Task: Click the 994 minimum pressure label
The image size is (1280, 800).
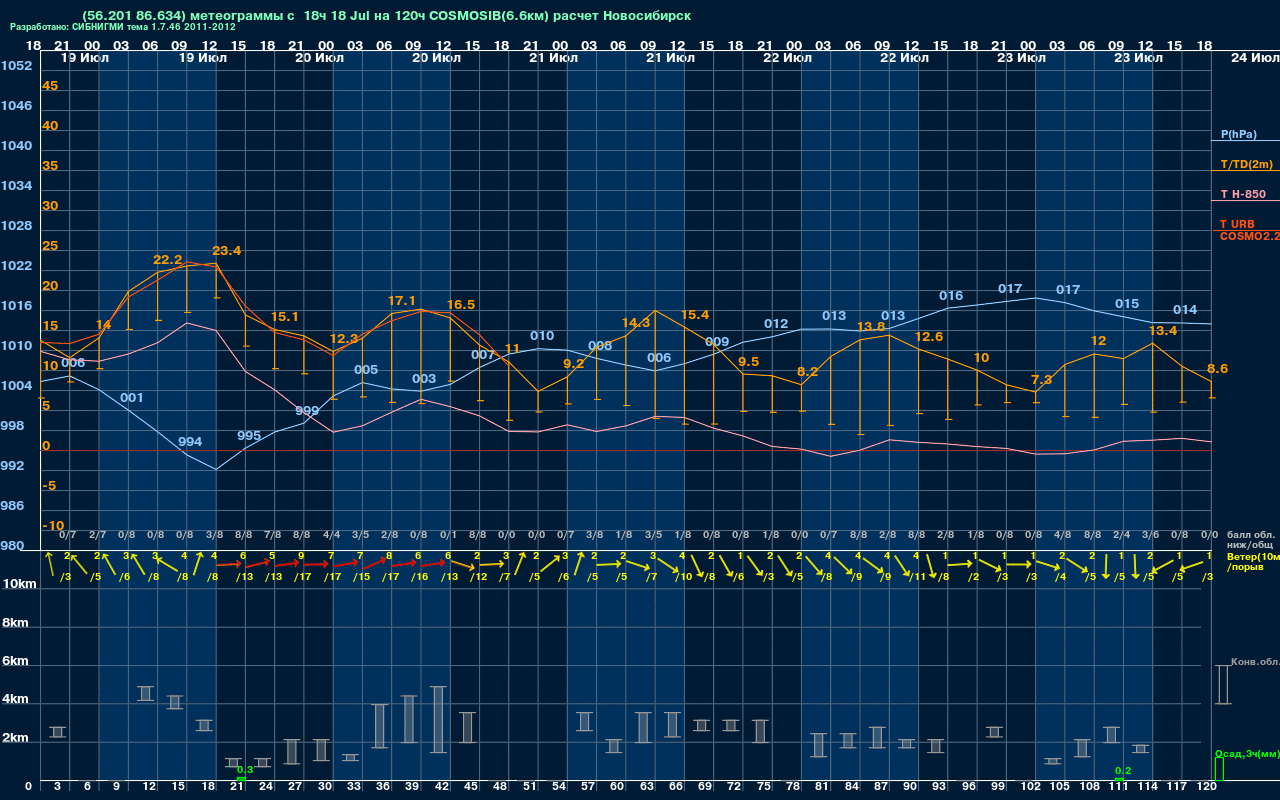Action: [x=190, y=442]
